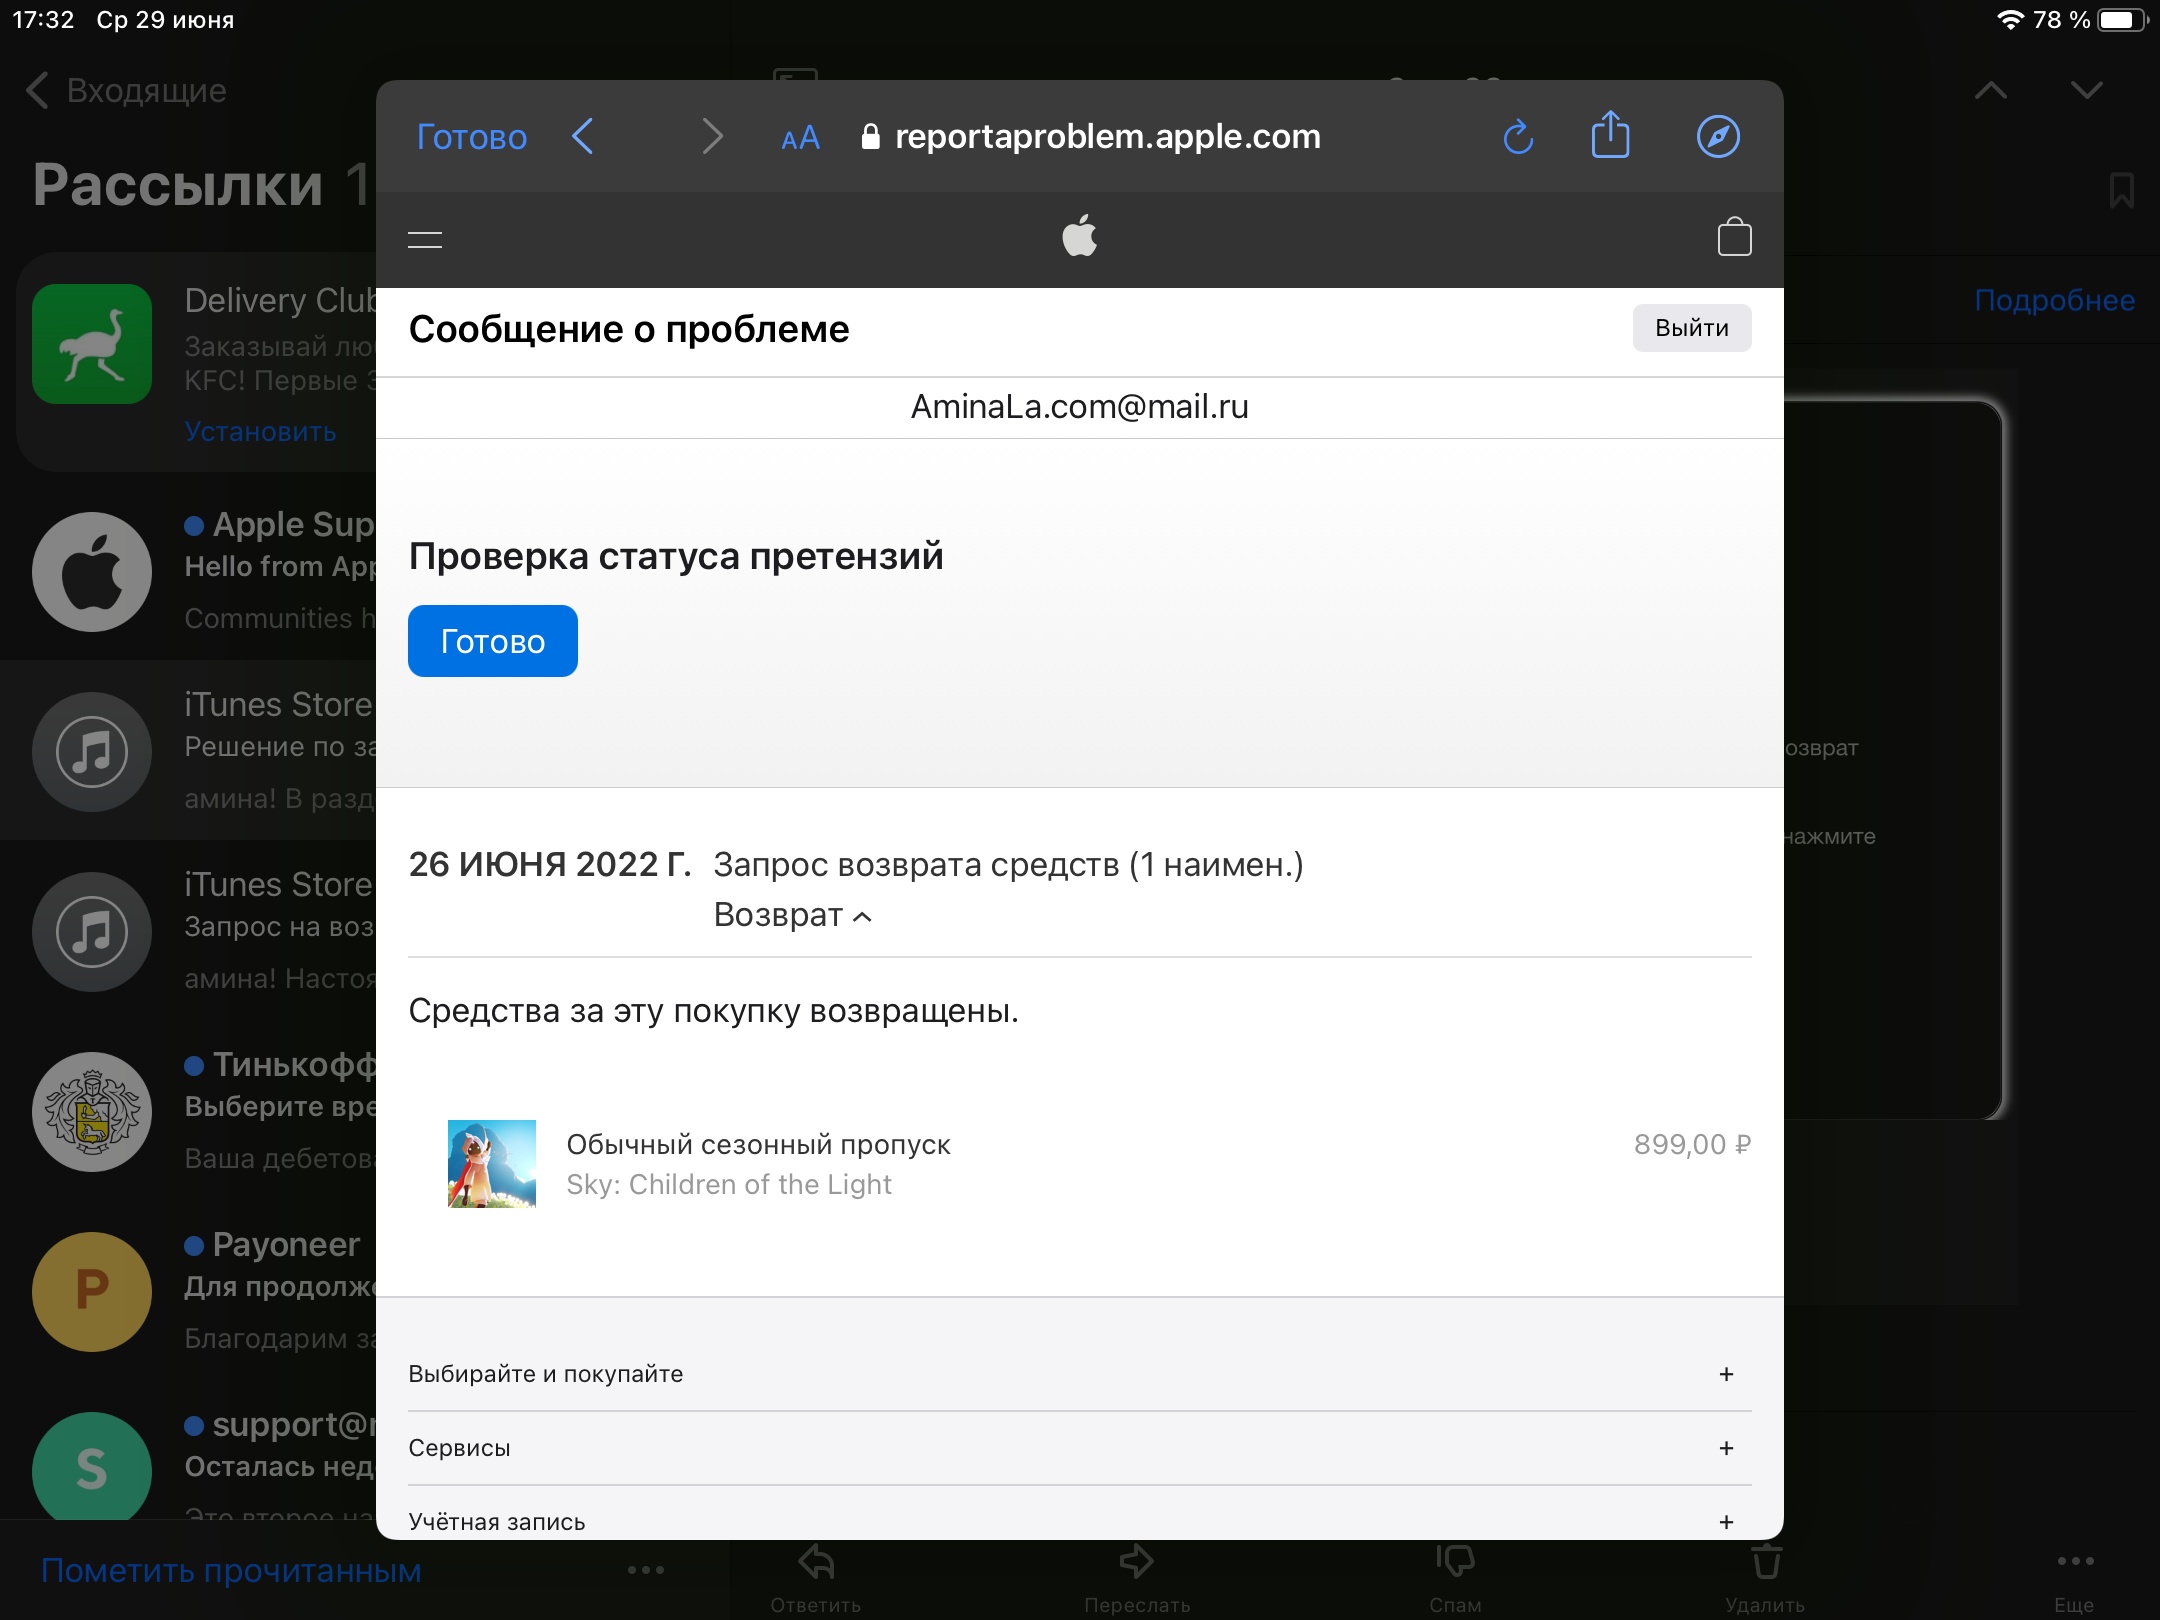Expand Выбирайте и покупайте footer section
Screen dimensions: 2160x1620
point(1725,1374)
